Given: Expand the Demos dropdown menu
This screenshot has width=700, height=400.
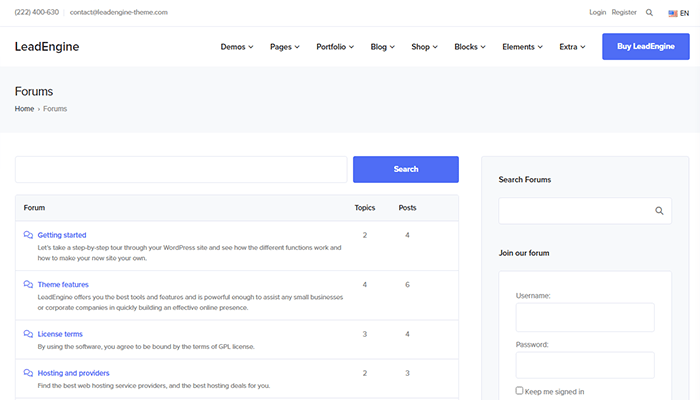Looking at the screenshot, I should click(237, 47).
